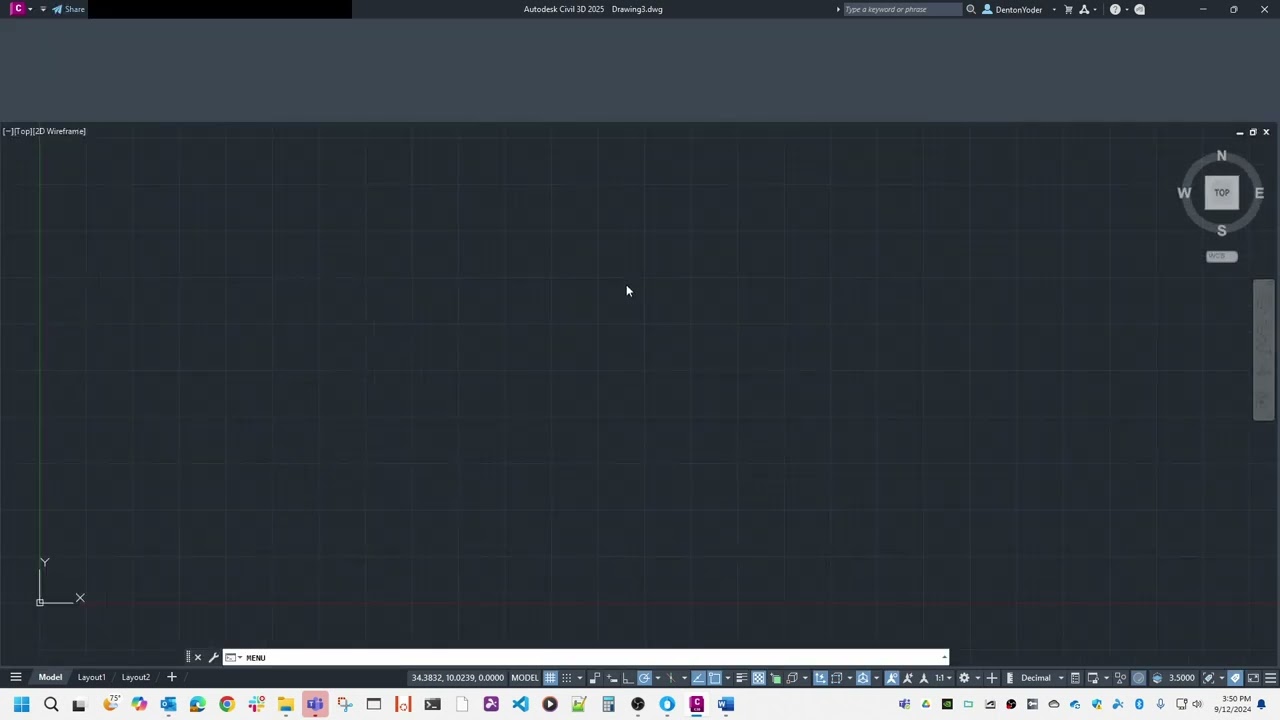Click the TOP face of the ViewCube
Screen dimensions: 1280x720
(x=1221, y=193)
